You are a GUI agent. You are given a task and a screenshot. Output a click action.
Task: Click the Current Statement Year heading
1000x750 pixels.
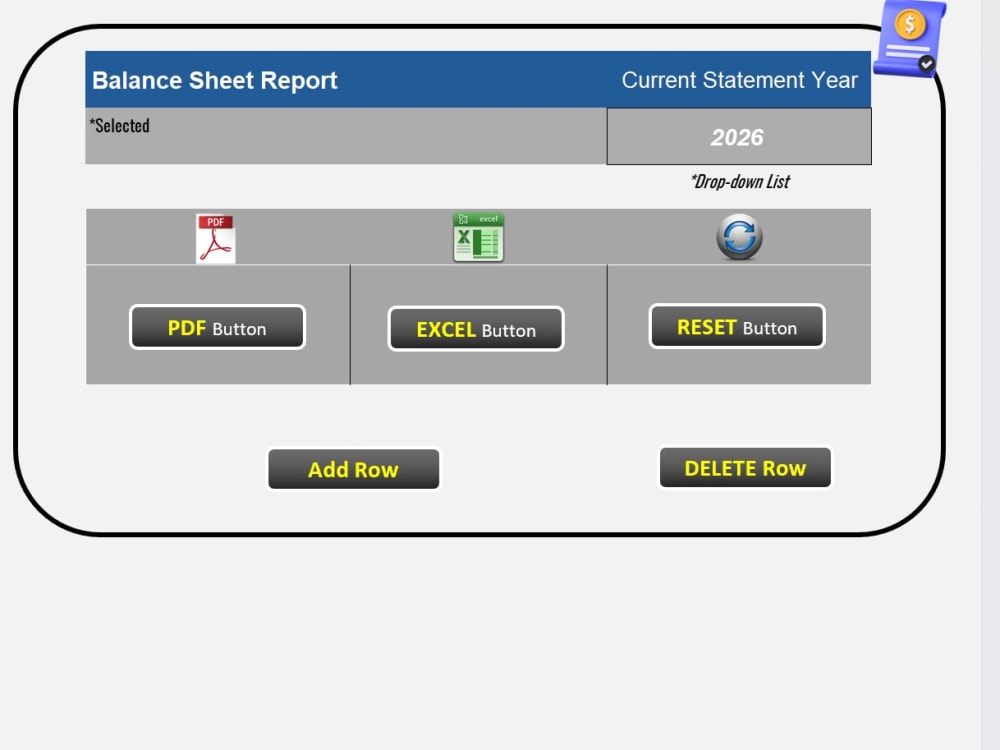pyautogui.click(x=739, y=80)
